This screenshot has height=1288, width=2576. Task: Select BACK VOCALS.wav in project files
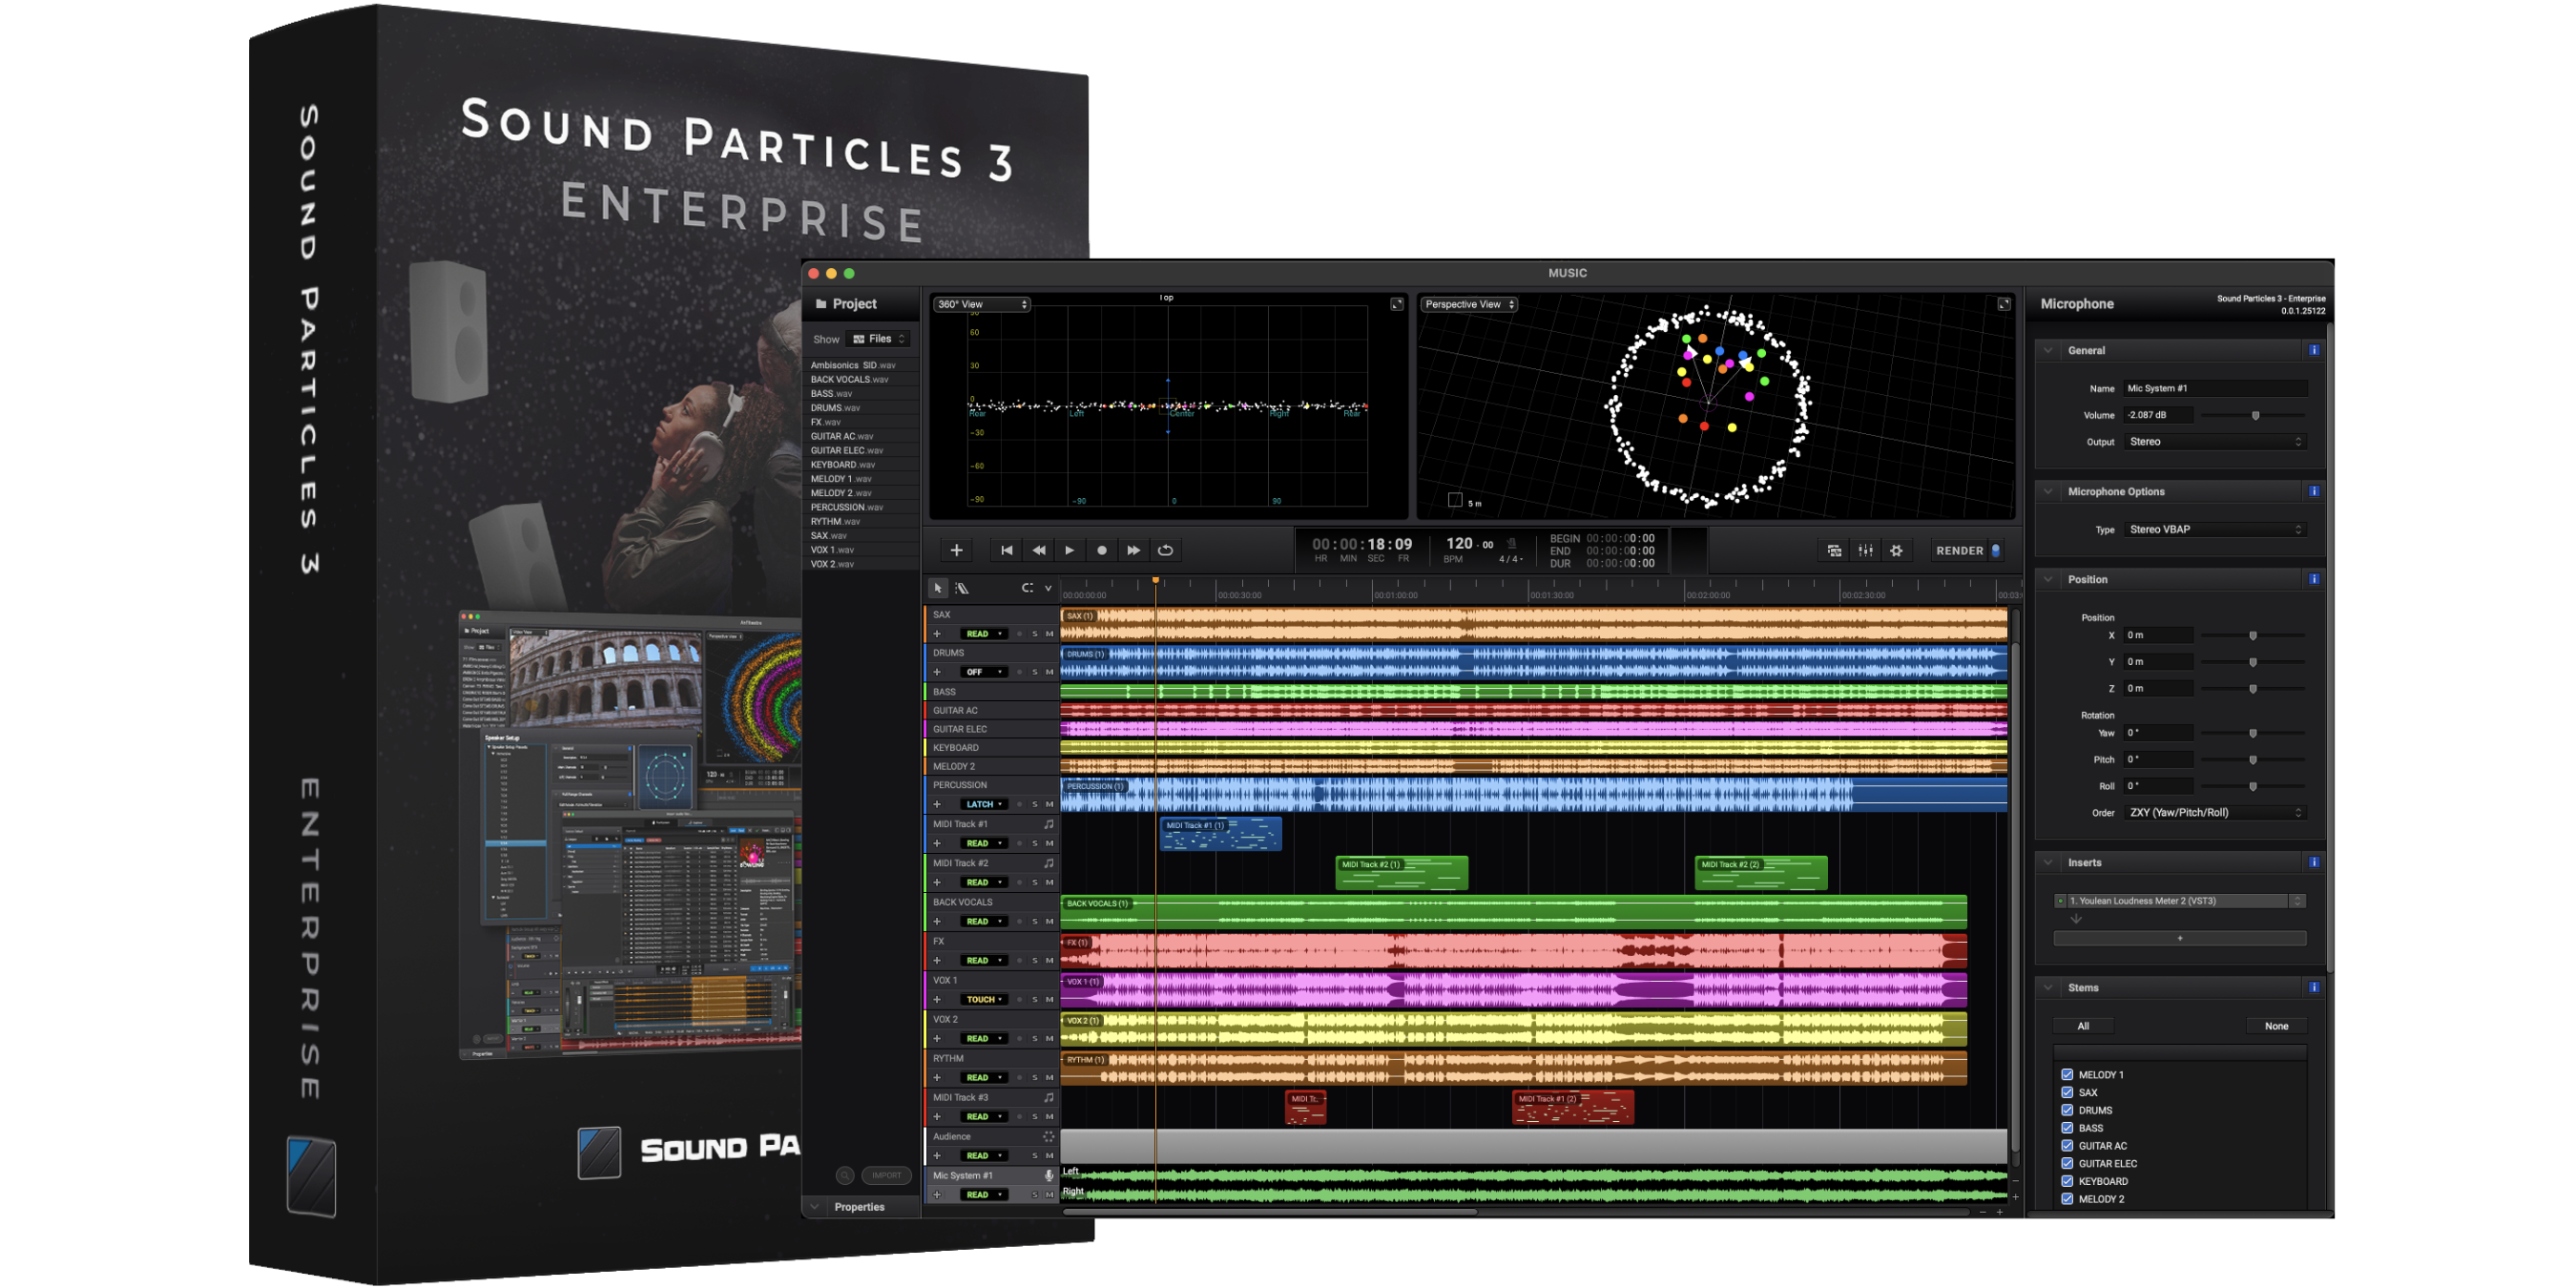849,379
